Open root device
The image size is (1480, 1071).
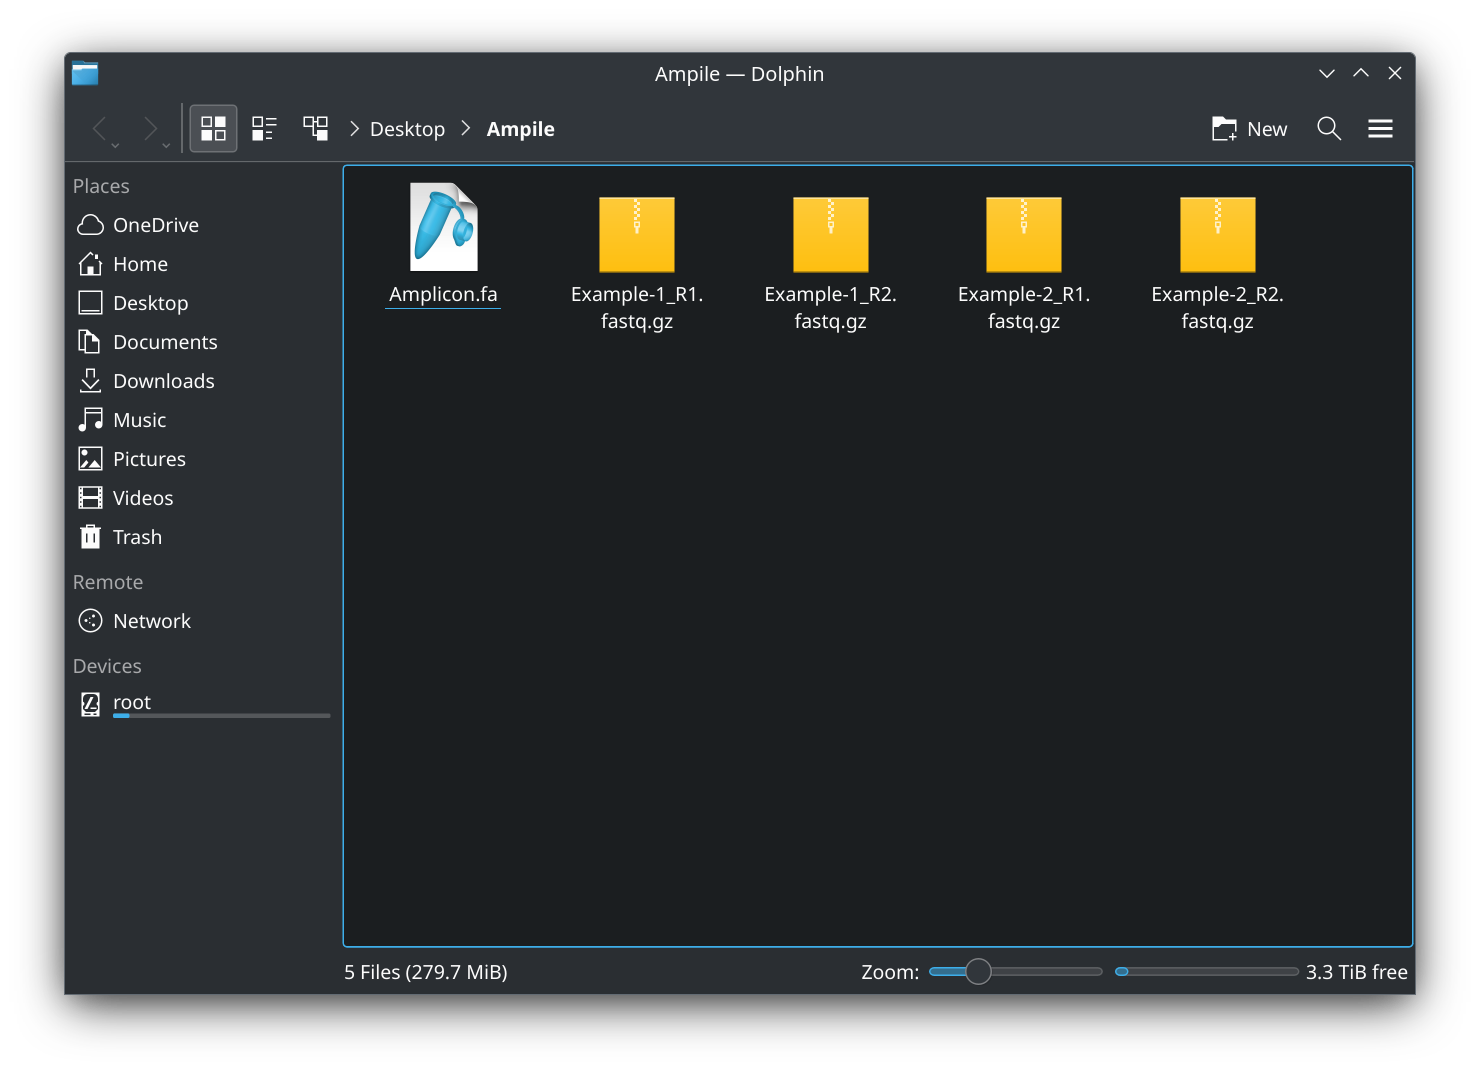[202, 704]
